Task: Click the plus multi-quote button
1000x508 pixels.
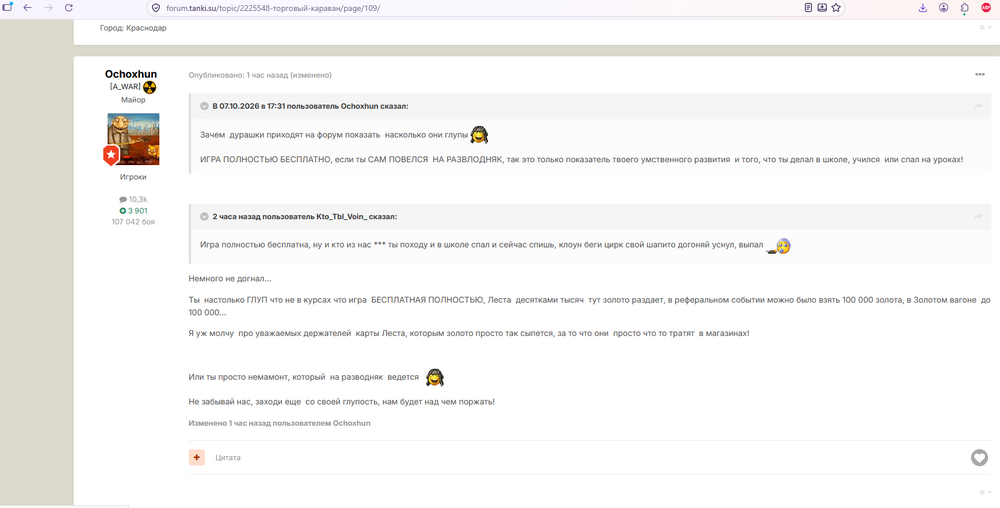Action: (196, 457)
